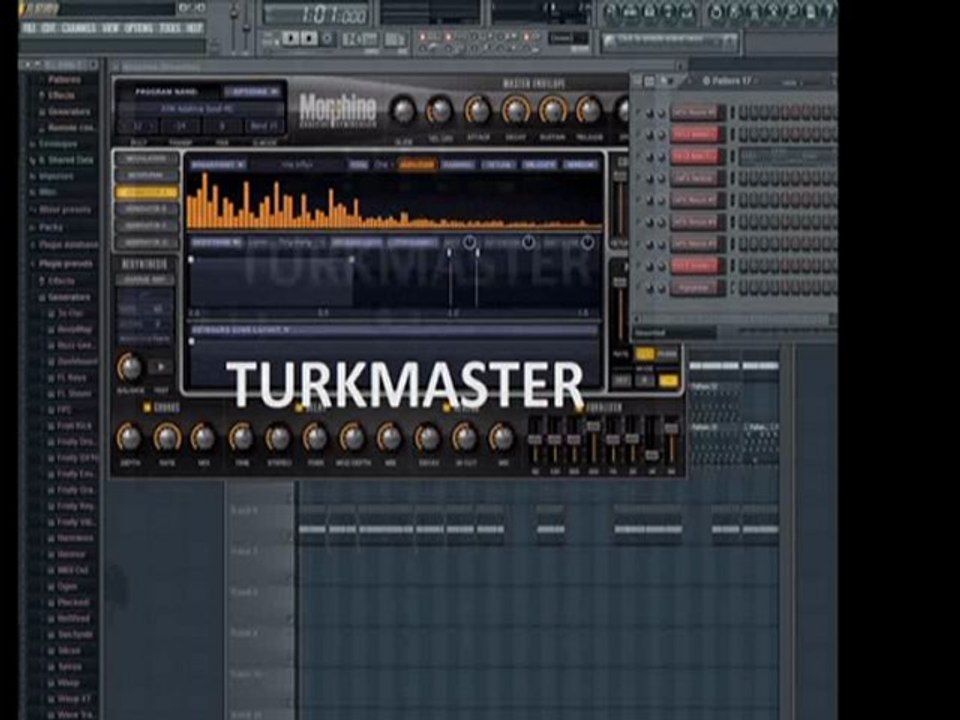This screenshot has height=720, width=960.
Task: Show the Panning spectrum view
Action: pos(458,164)
